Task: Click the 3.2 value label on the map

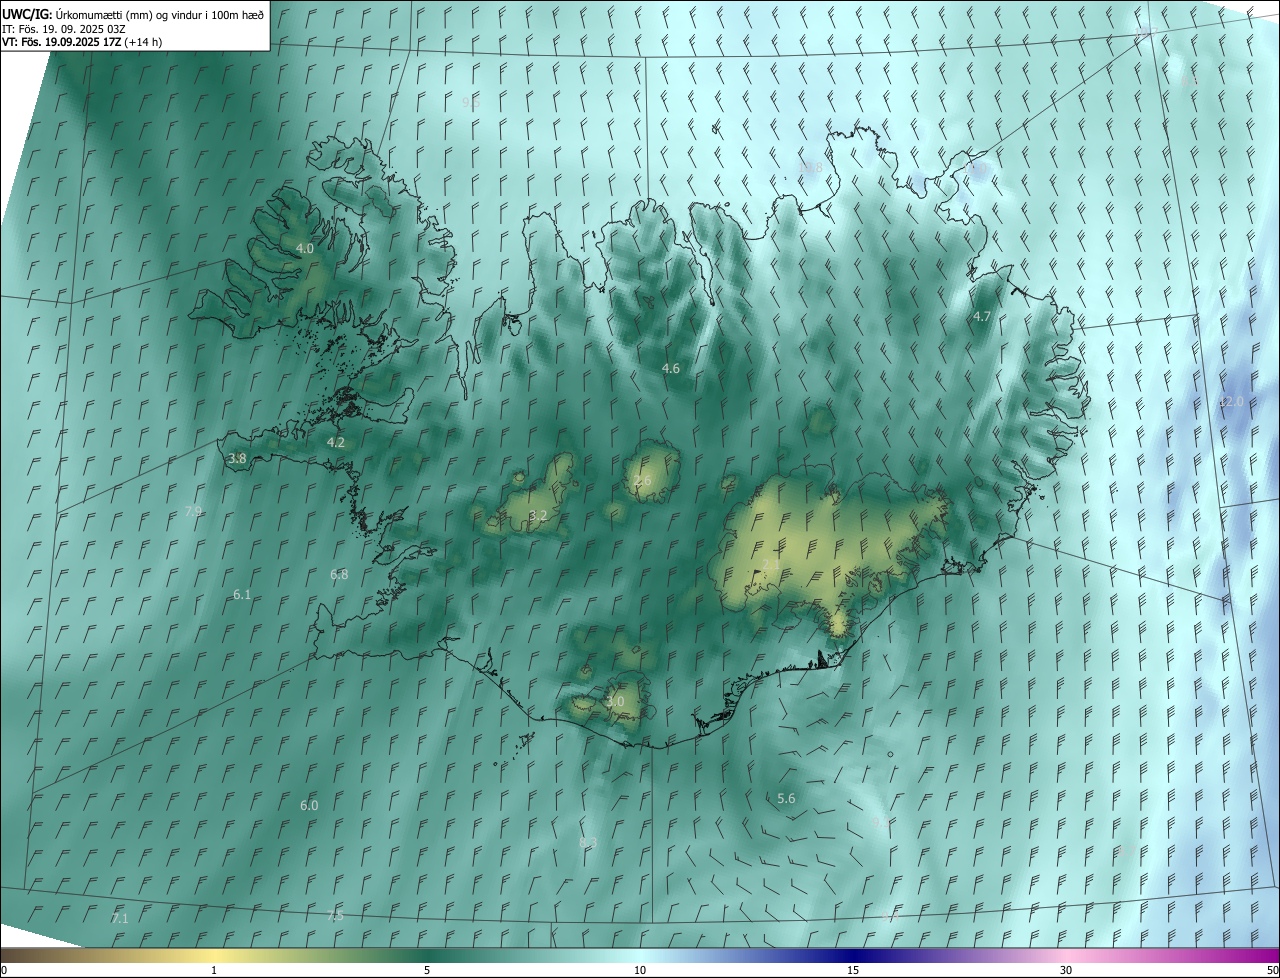Action: [x=538, y=516]
